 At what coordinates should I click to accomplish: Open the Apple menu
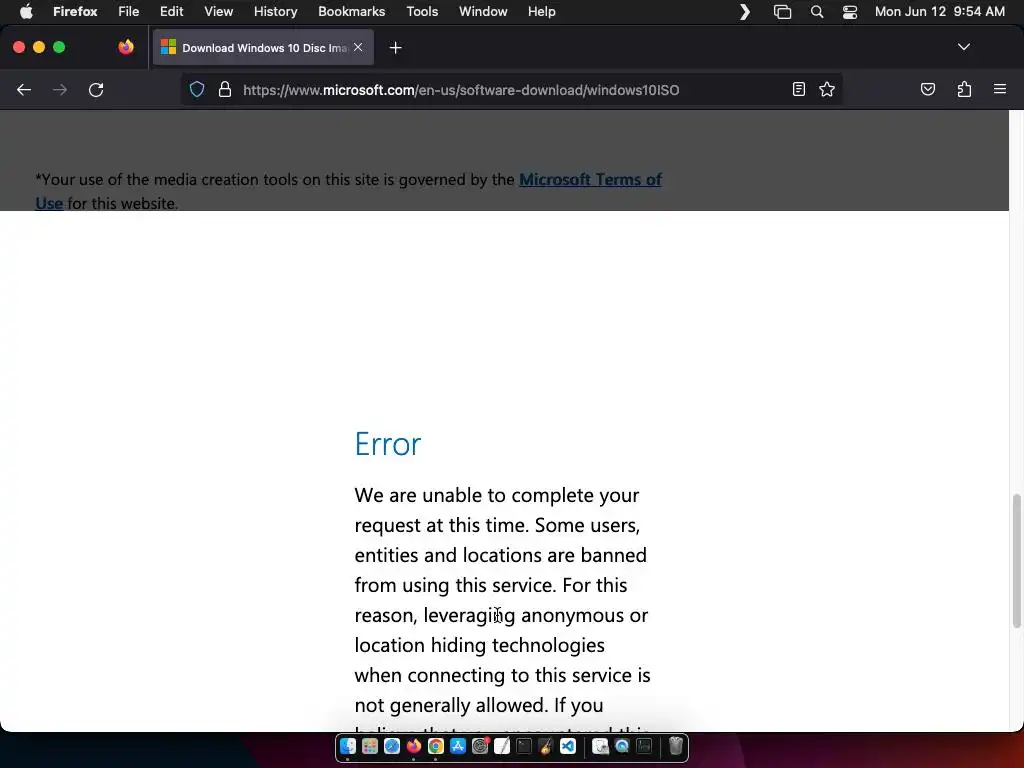(x=26, y=12)
